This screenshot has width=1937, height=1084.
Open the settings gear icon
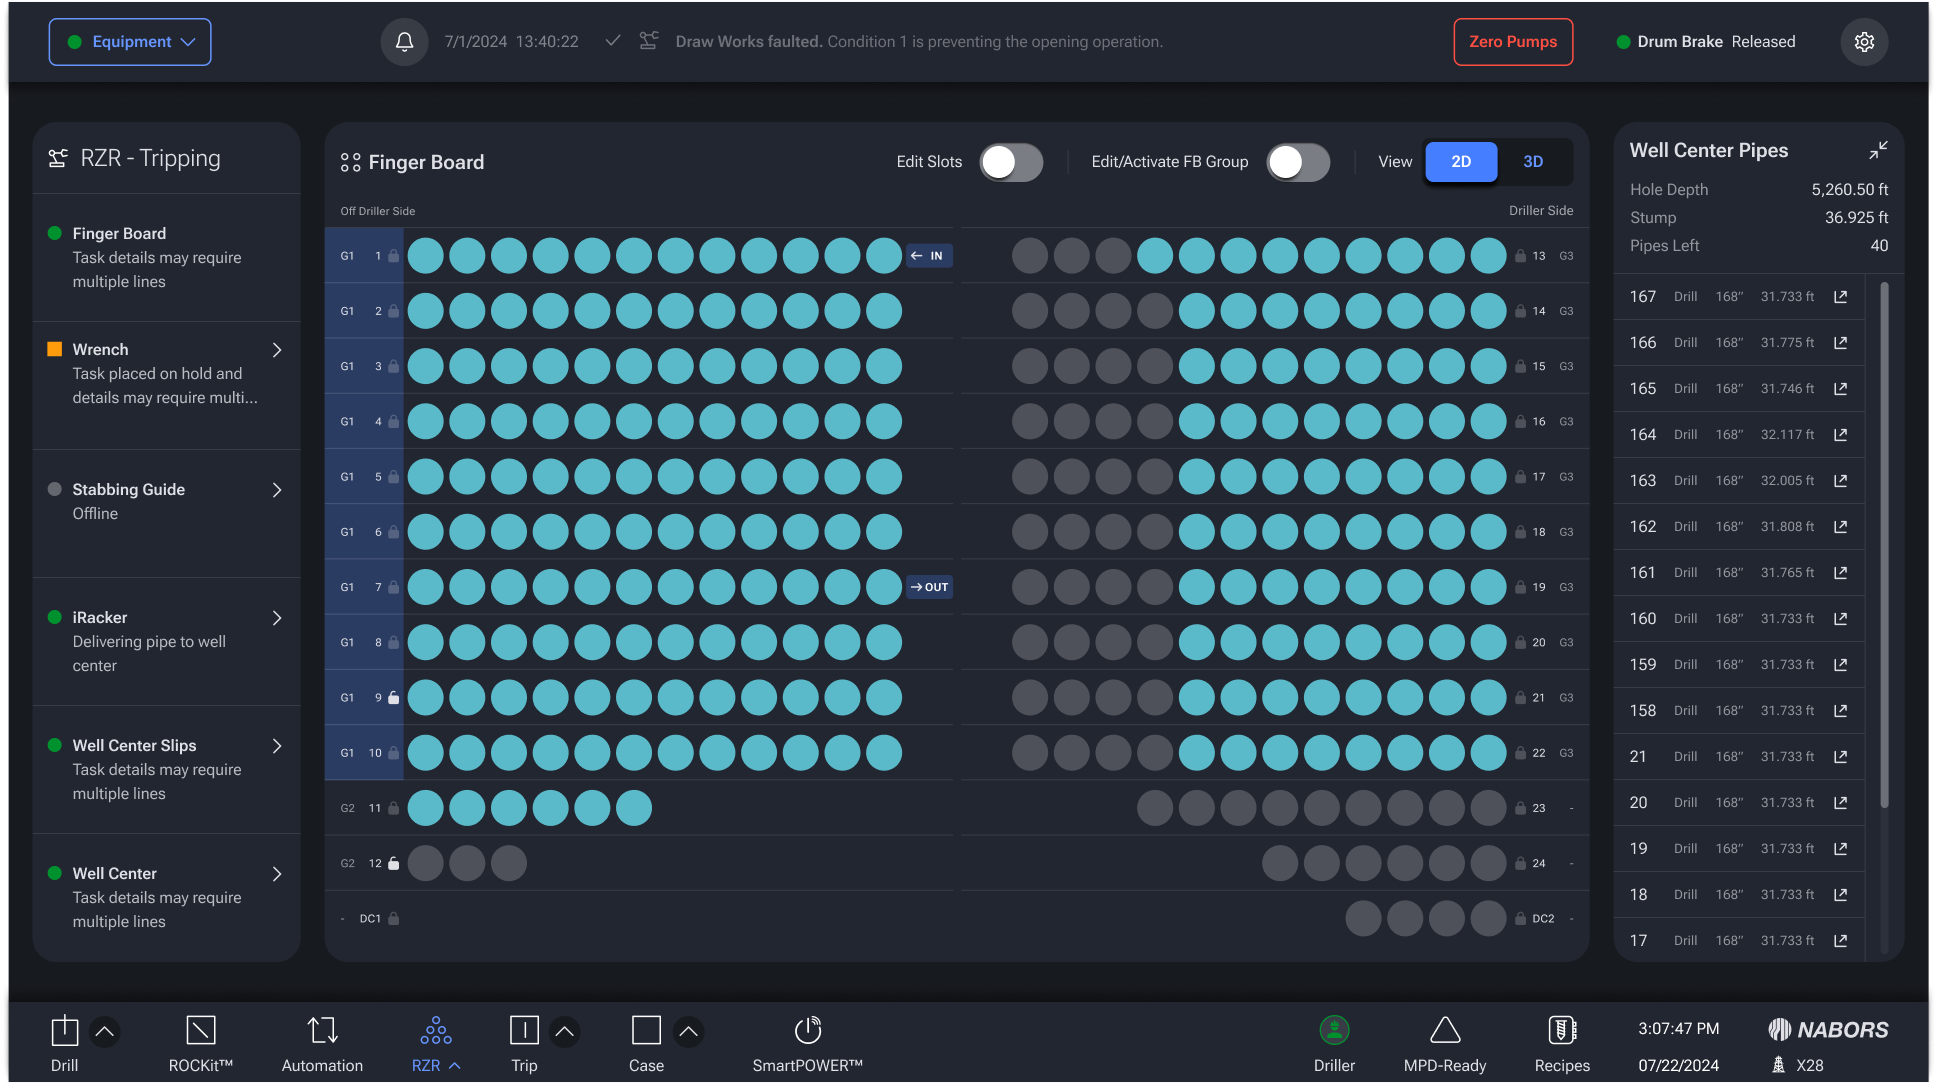pos(1864,42)
